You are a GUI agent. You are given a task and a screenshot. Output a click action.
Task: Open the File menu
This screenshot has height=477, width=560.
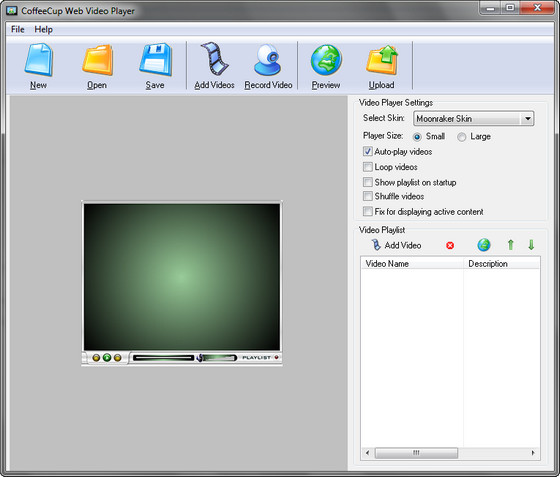pyautogui.click(x=18, y=29)
